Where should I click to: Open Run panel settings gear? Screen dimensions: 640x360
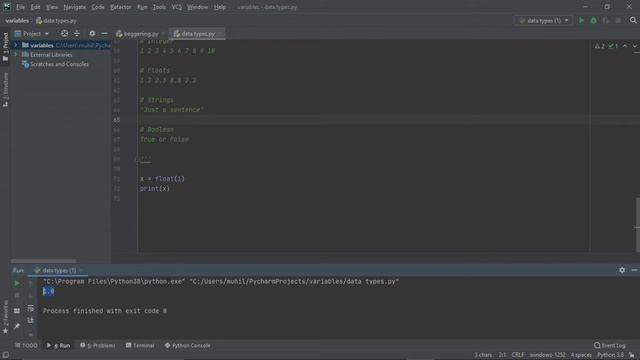(622, 270)
